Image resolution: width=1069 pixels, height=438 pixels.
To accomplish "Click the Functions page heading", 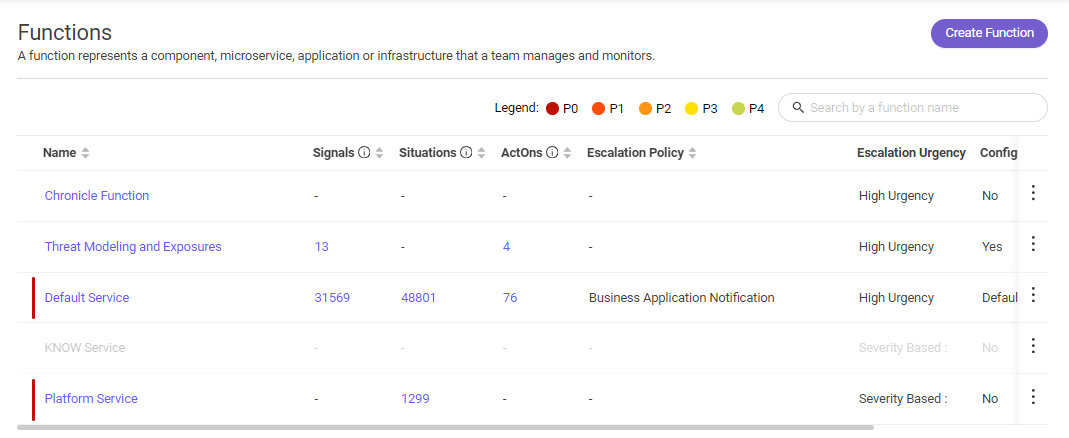I will tap(65, 32).
